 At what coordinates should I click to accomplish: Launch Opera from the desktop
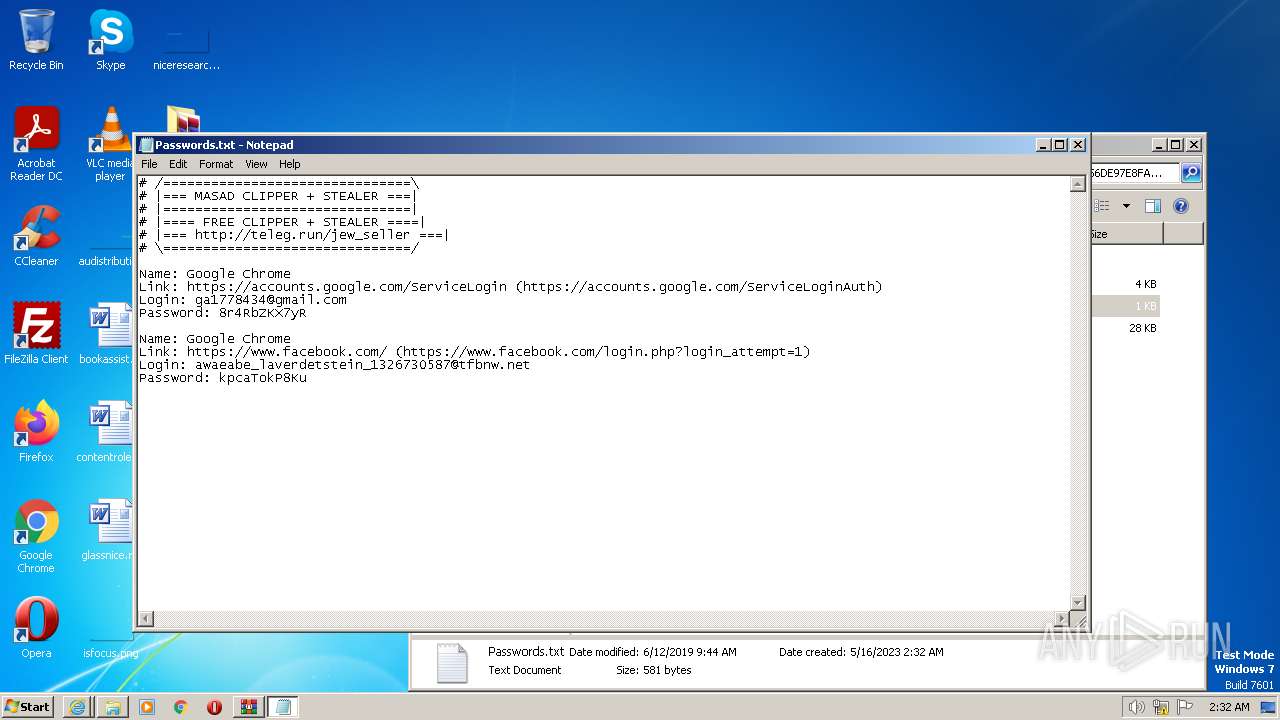36,627
